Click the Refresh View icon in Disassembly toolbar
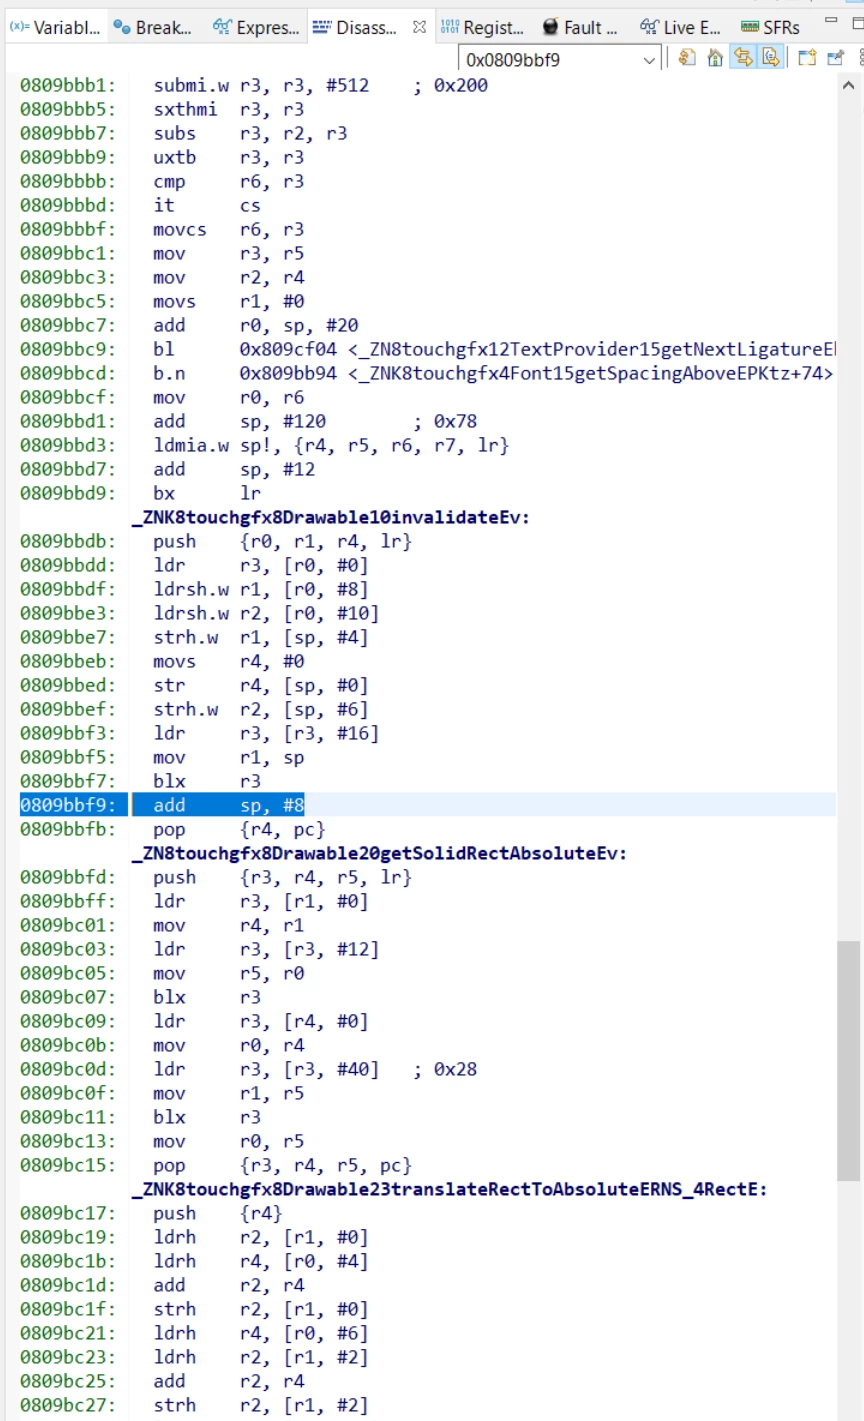Viewport: 864px width, 1421px height. coord(687,58)
